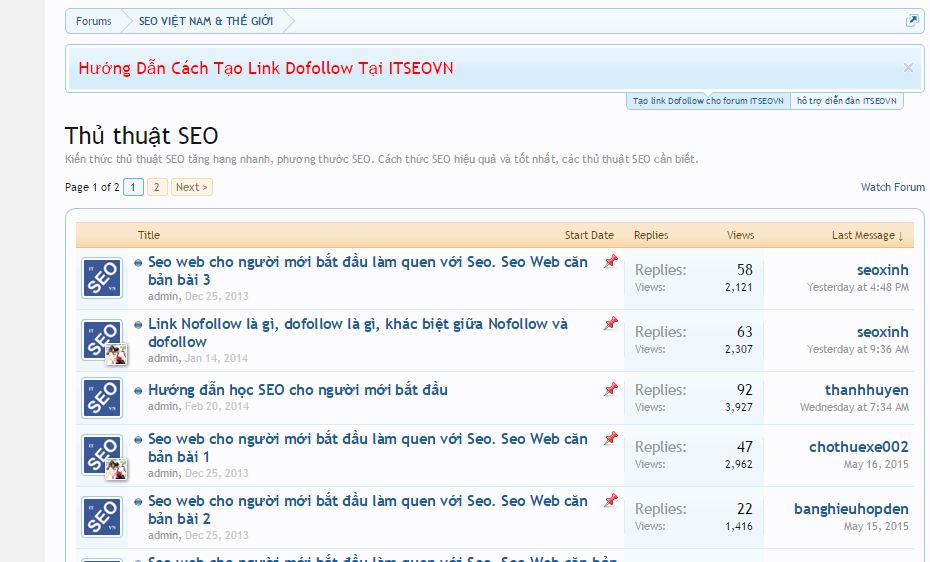Screen dimensions: 930x562
Task: Open thread 'Seo Web căn bản bài 2'
Action: pos(368,510)
